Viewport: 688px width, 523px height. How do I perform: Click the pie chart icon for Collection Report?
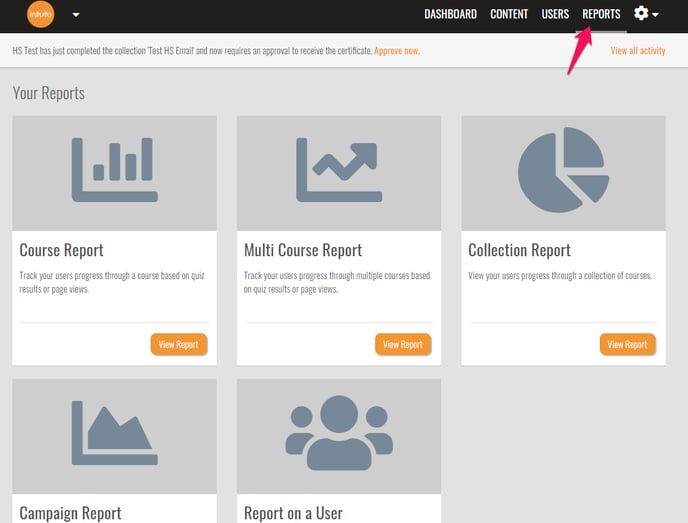click(x=563, y=170)
